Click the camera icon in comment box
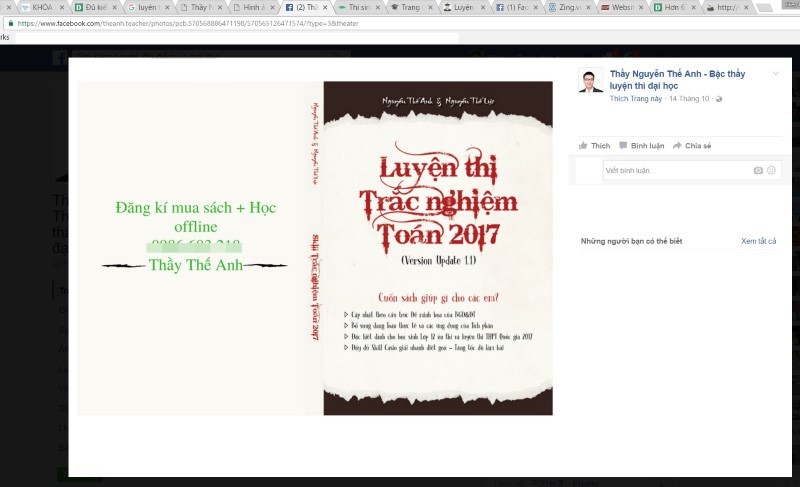 tap(758, 171)
